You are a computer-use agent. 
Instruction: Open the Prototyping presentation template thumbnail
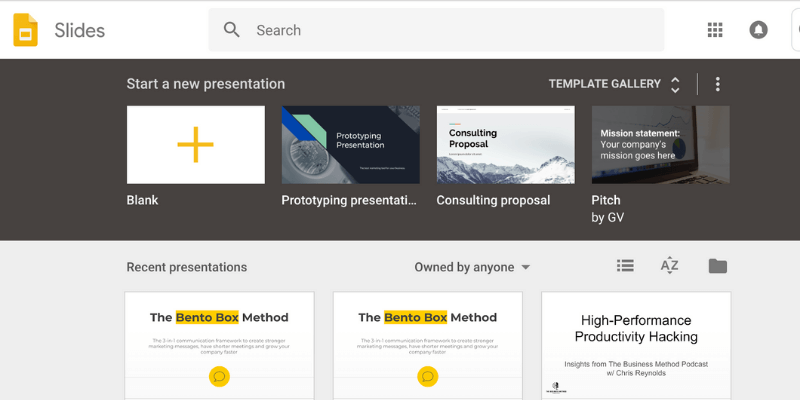pyautogui.click(x=351, y=145)
